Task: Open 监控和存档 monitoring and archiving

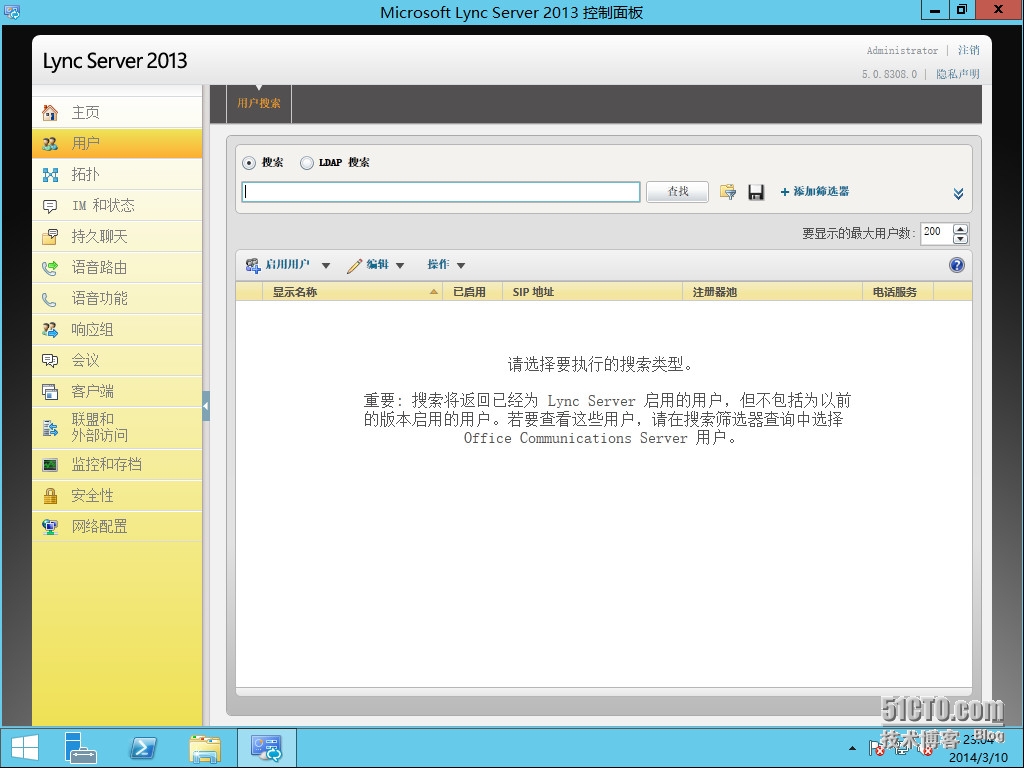Action: click(117, 464)
